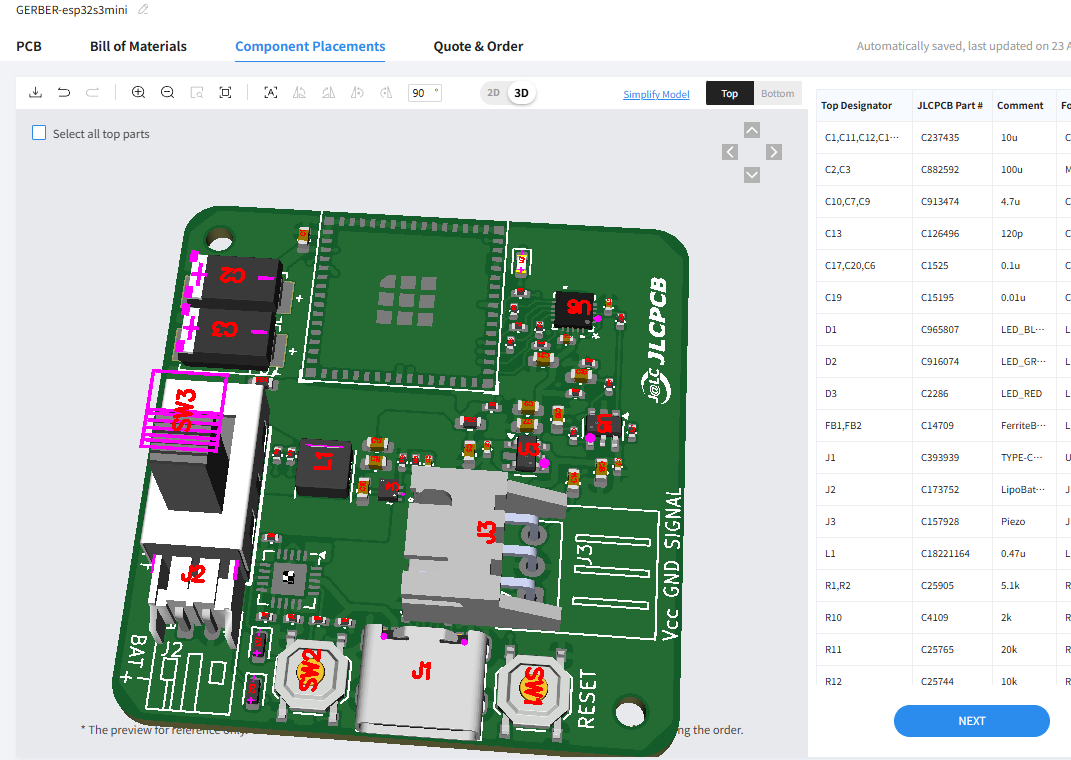Zoom out with the magnifier minus icon
Screen dimensions: 1071x760
(167, 93)
